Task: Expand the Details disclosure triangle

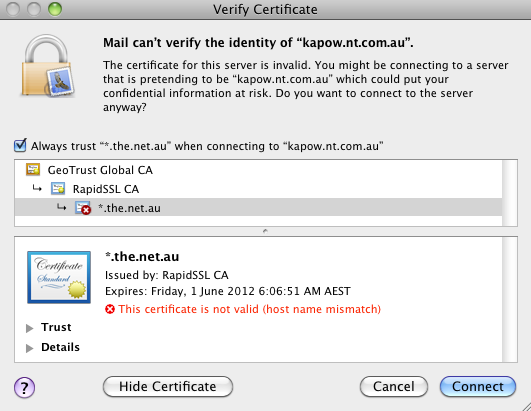Action: click(30, 348)
